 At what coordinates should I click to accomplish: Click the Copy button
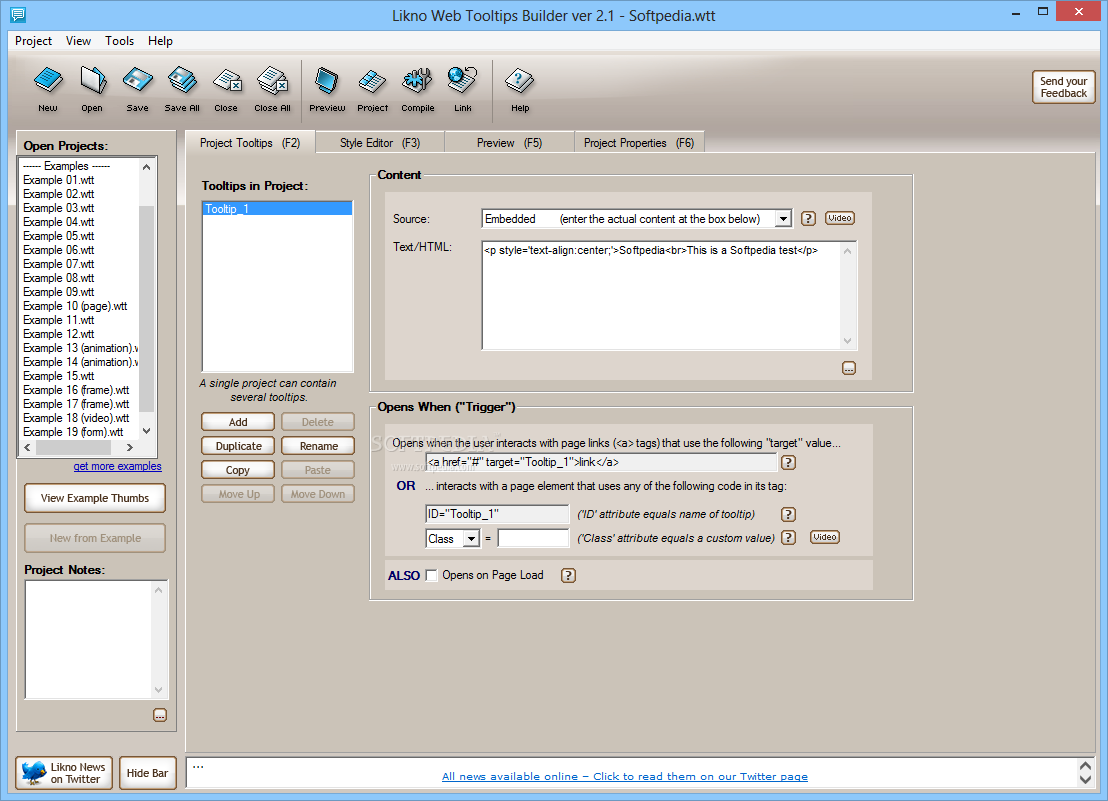coord(238,470)
